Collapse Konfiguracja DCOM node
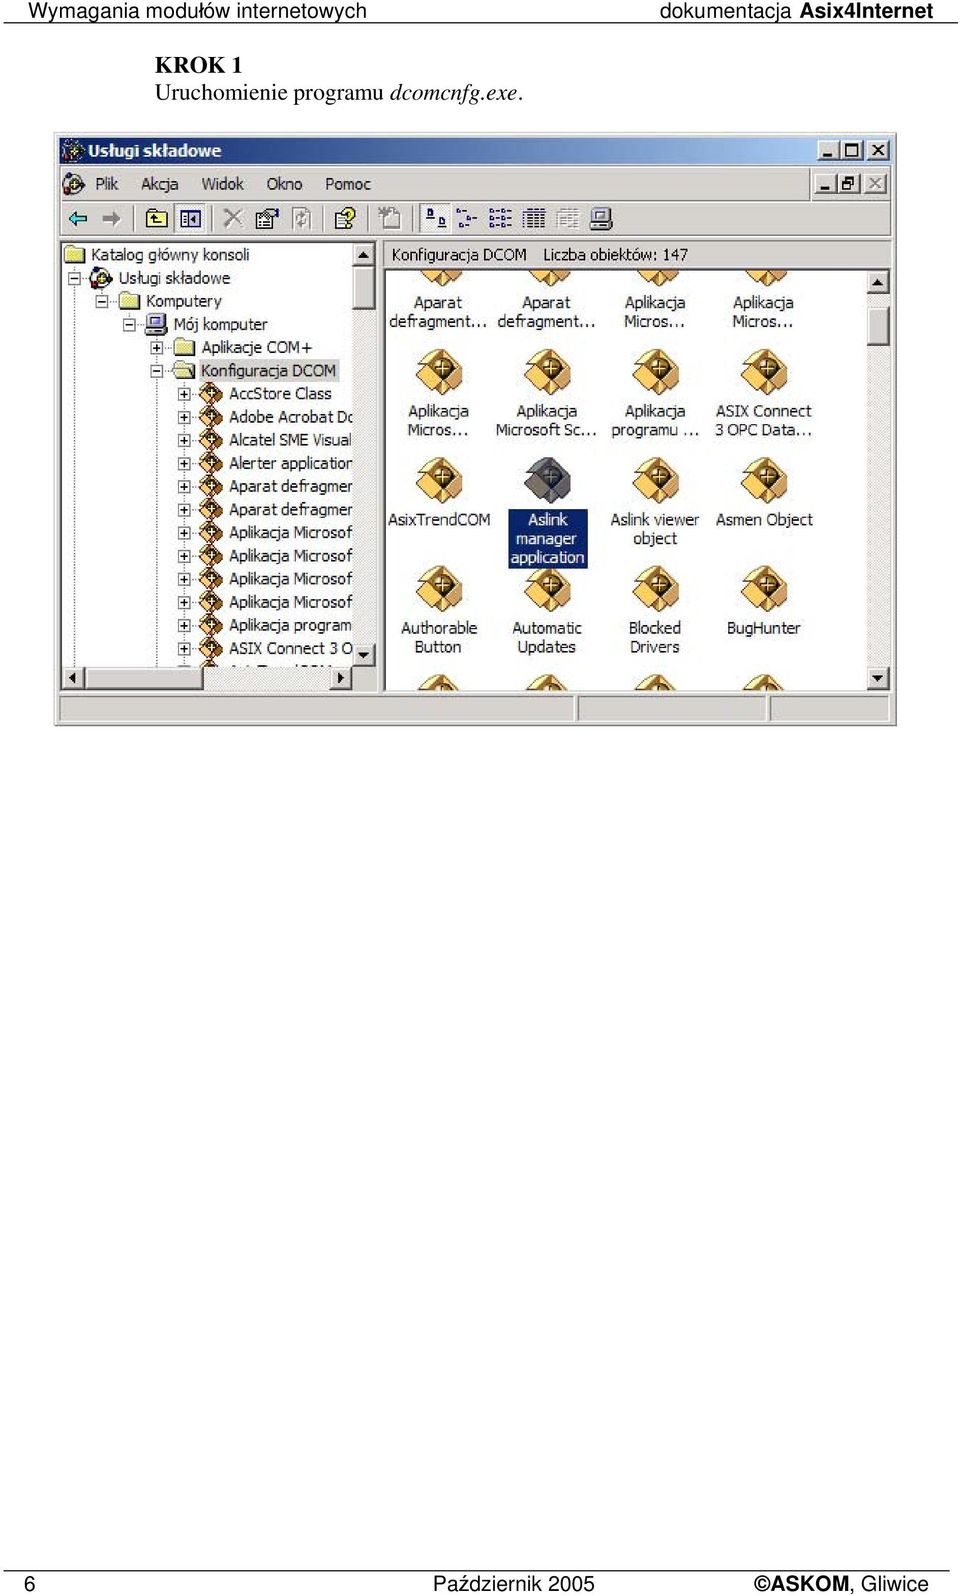Viewport: 960px width, 1595px height. tap(157, 370)
